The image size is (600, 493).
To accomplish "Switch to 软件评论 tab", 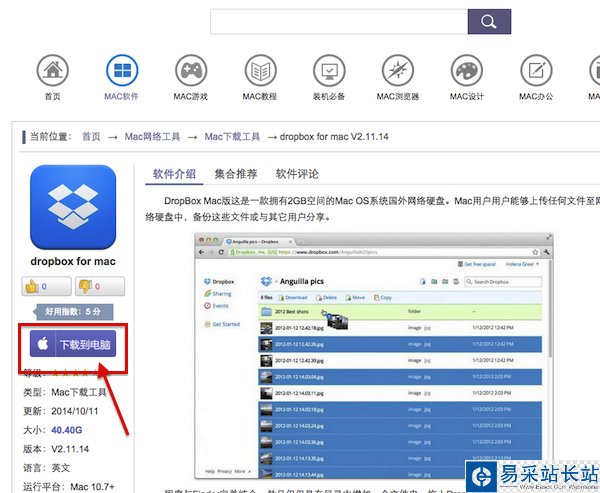I will point(297,174).
